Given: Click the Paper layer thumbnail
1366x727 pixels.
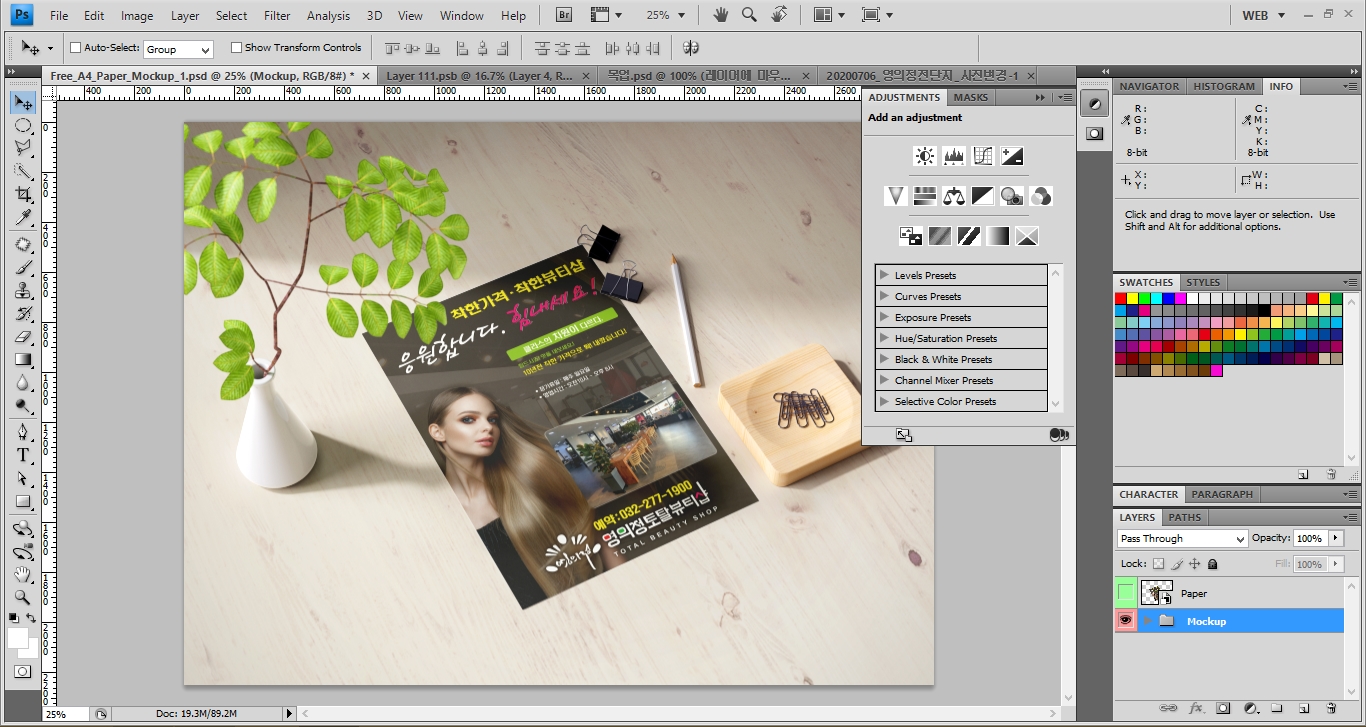Looking at the screenshot, I should click(x=1156, y=593).
